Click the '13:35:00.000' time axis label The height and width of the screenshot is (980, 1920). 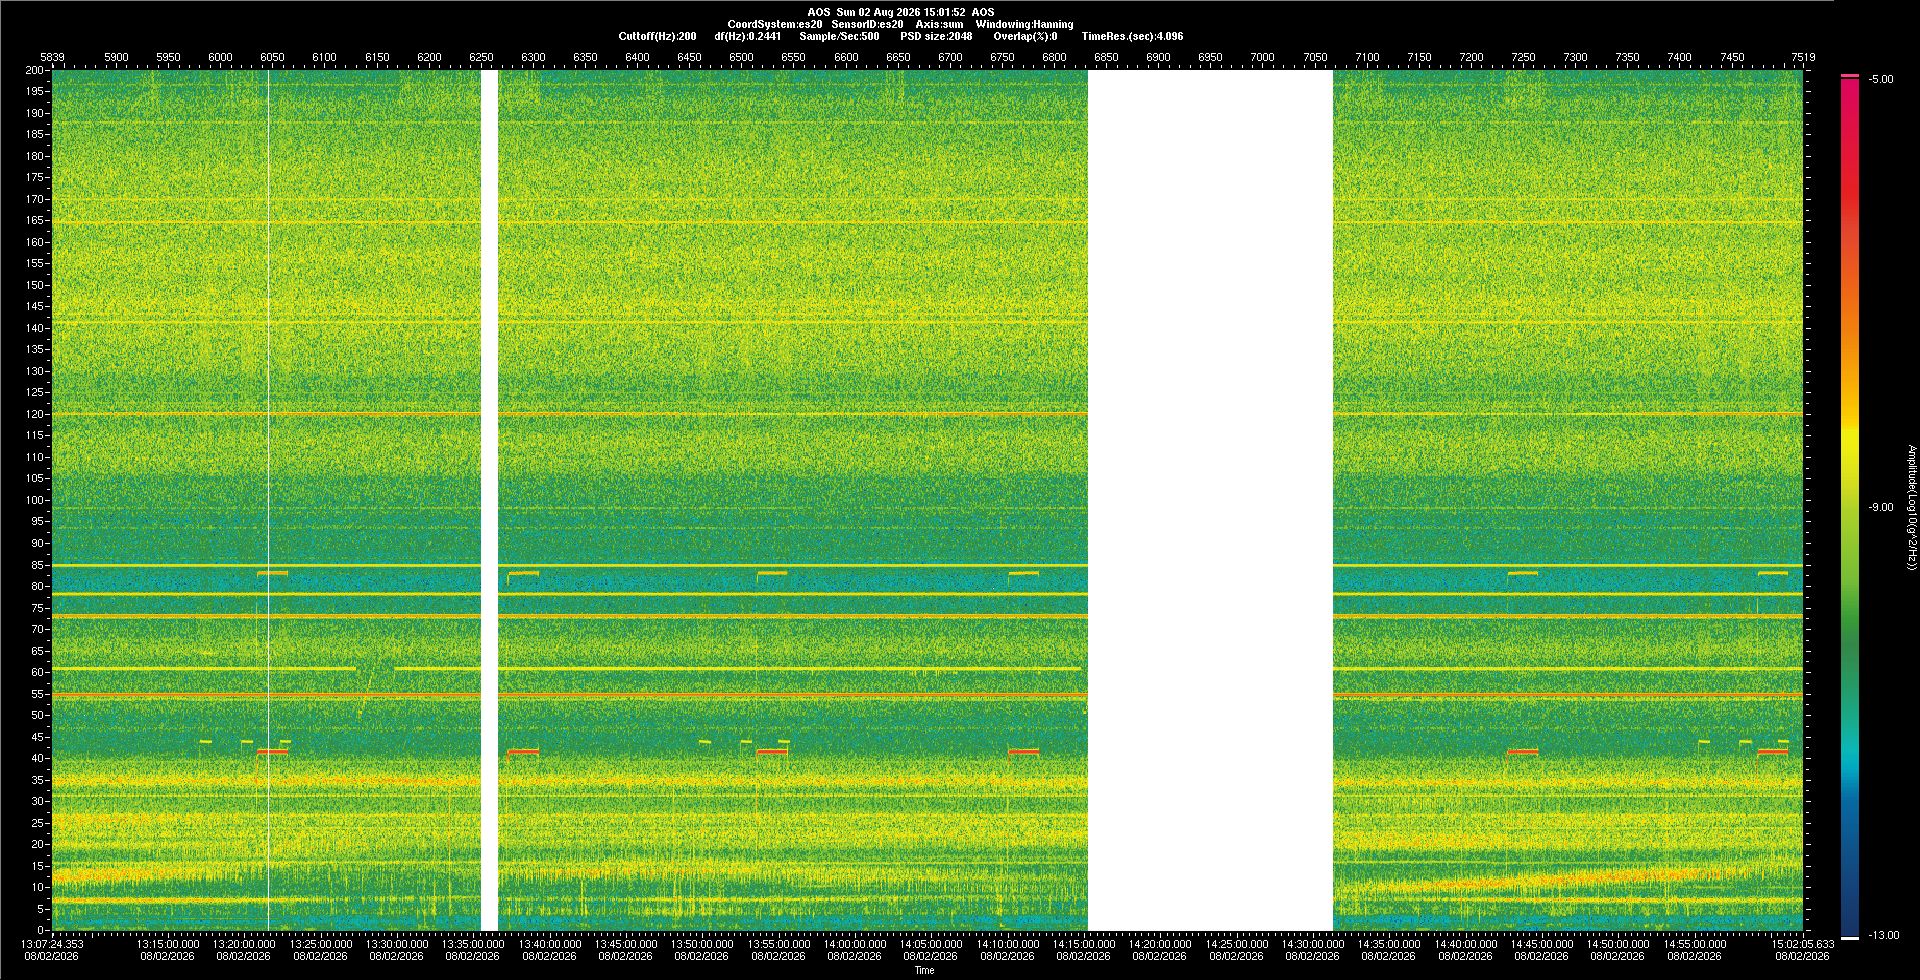(x=473, y=943)
